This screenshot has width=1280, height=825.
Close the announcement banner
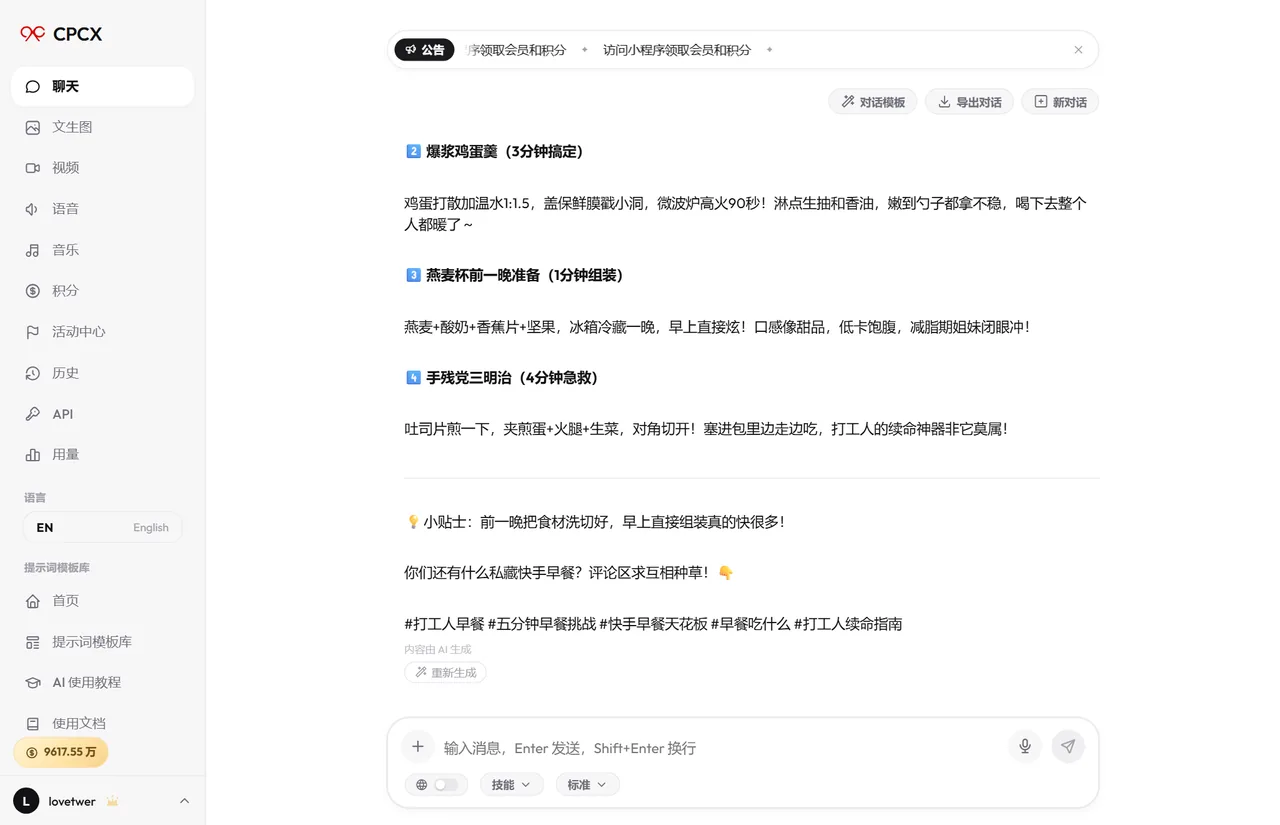pyautogui.click(x=1078, y=50)
